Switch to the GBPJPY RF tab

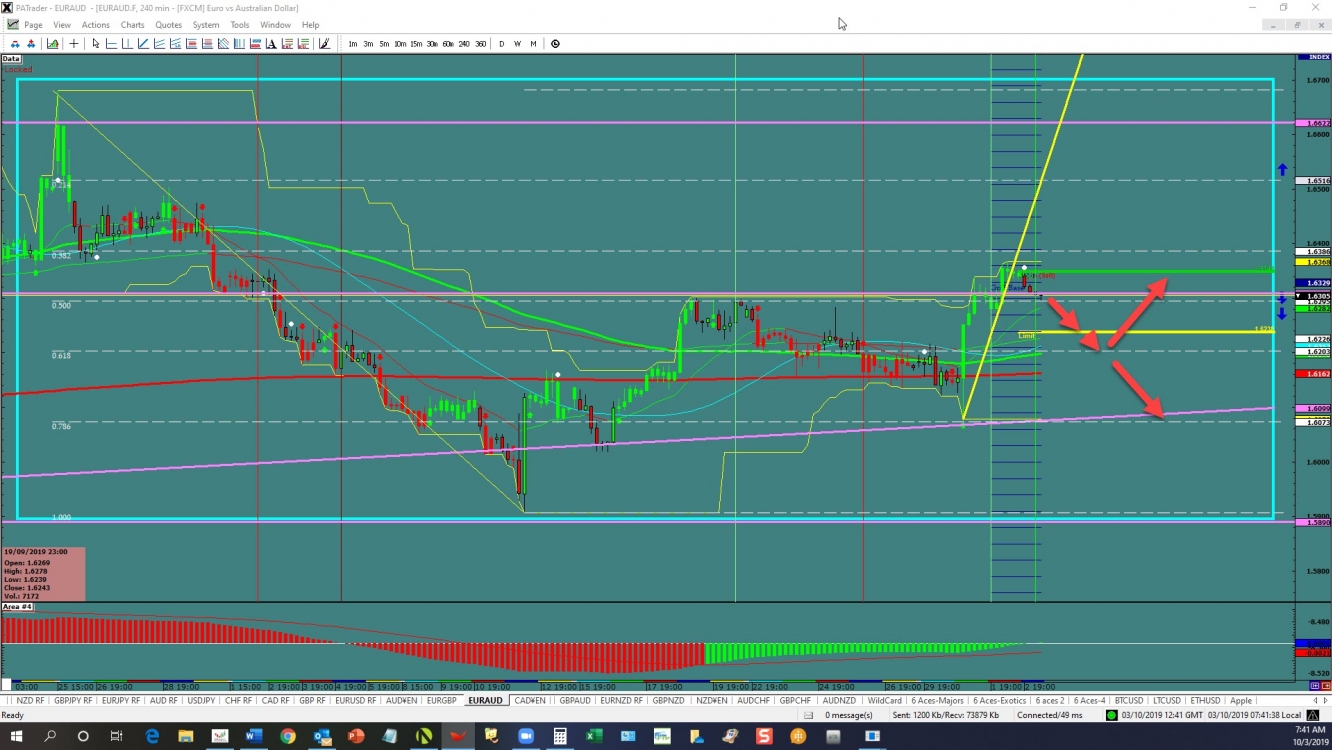click(75, 700)
